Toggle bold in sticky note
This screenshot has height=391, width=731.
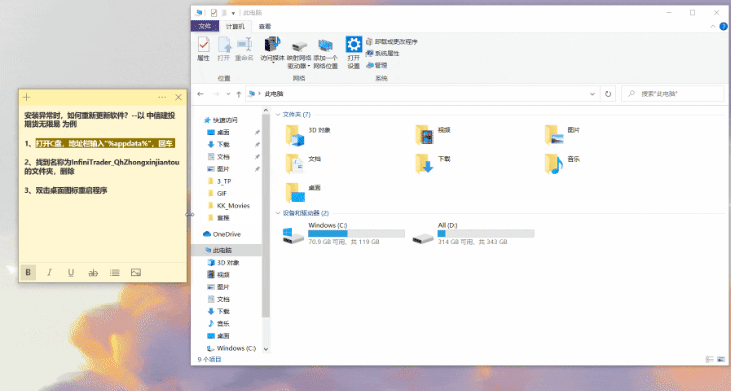28,272
